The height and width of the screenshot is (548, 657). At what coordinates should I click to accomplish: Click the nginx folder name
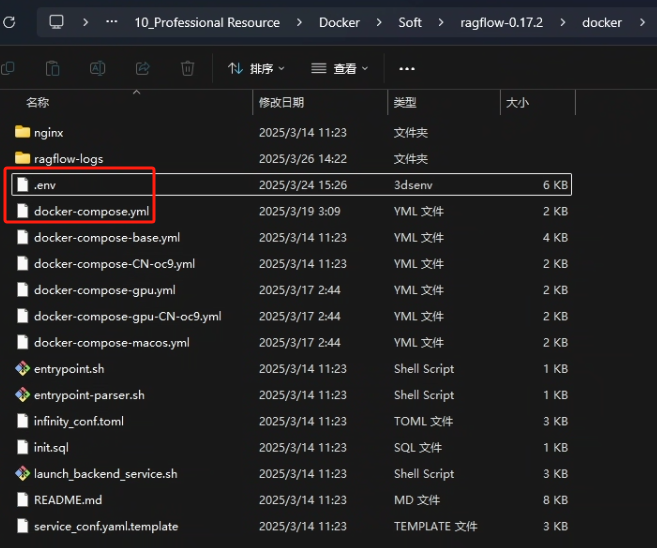[x=49, y=133]
